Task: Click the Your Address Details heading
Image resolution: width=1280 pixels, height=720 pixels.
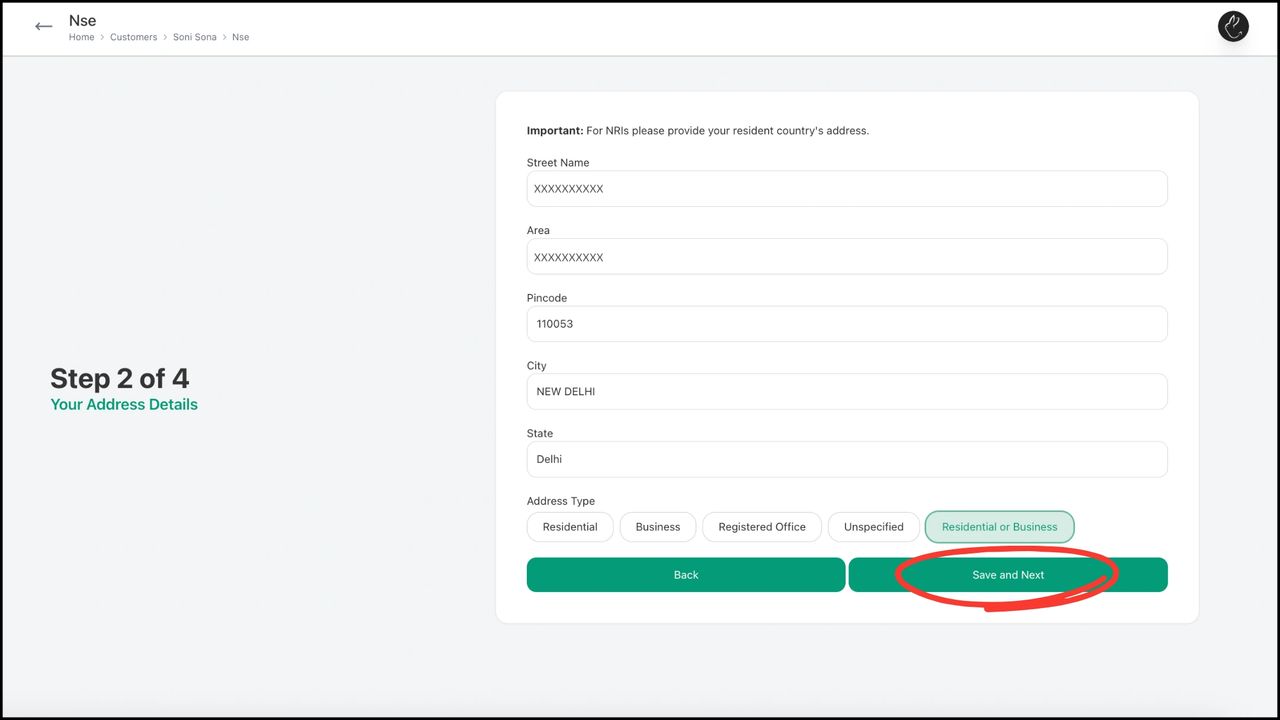Action: pos(123,404)
